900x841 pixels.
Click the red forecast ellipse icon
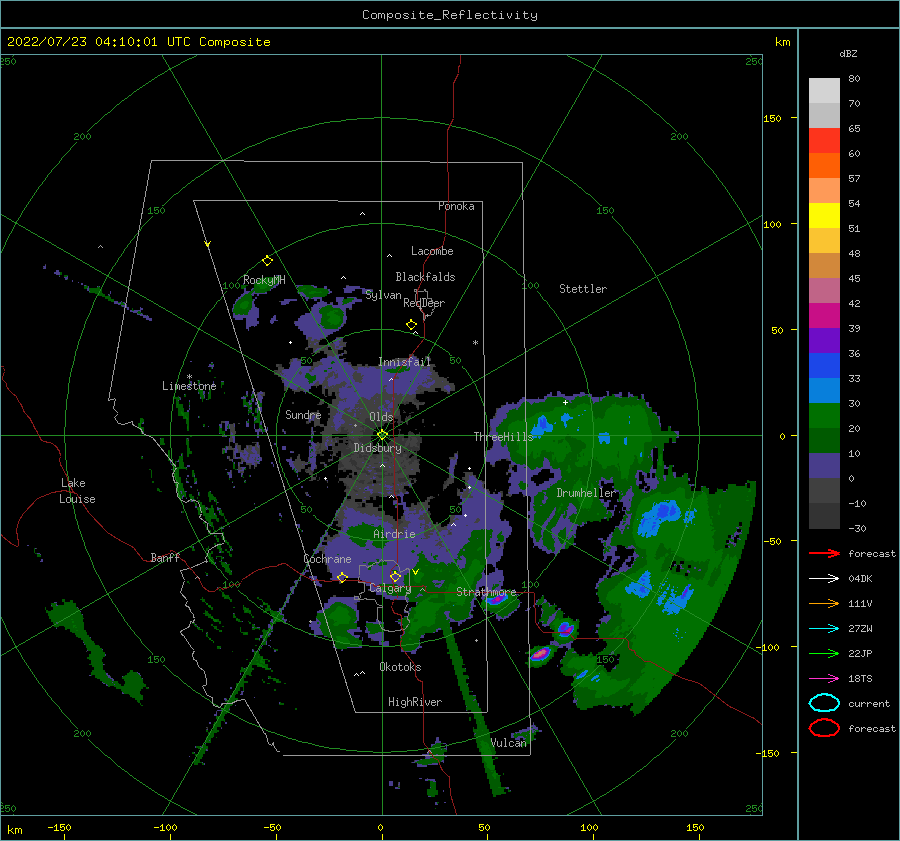(x=824, y=728)
